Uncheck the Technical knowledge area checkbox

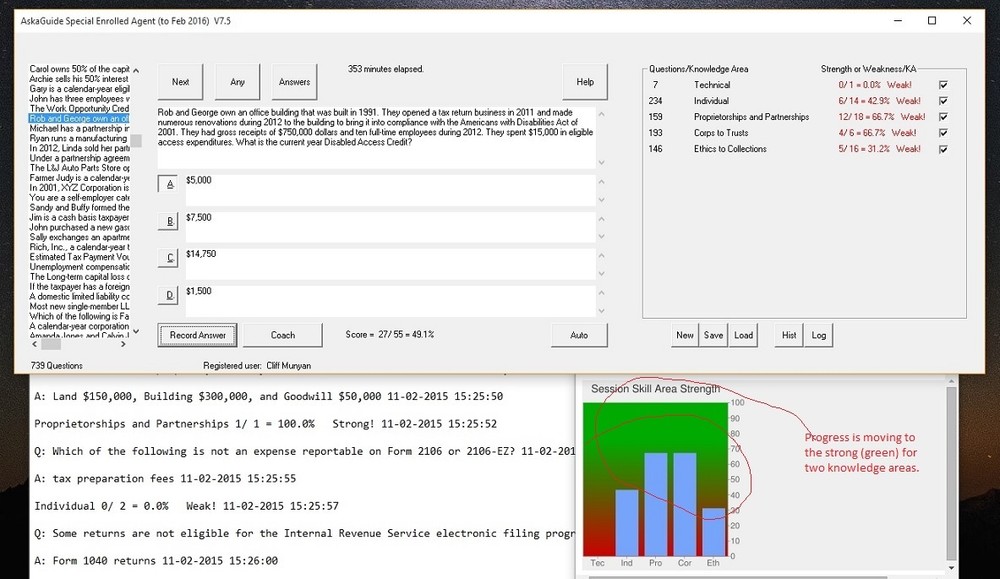[941, 85]
